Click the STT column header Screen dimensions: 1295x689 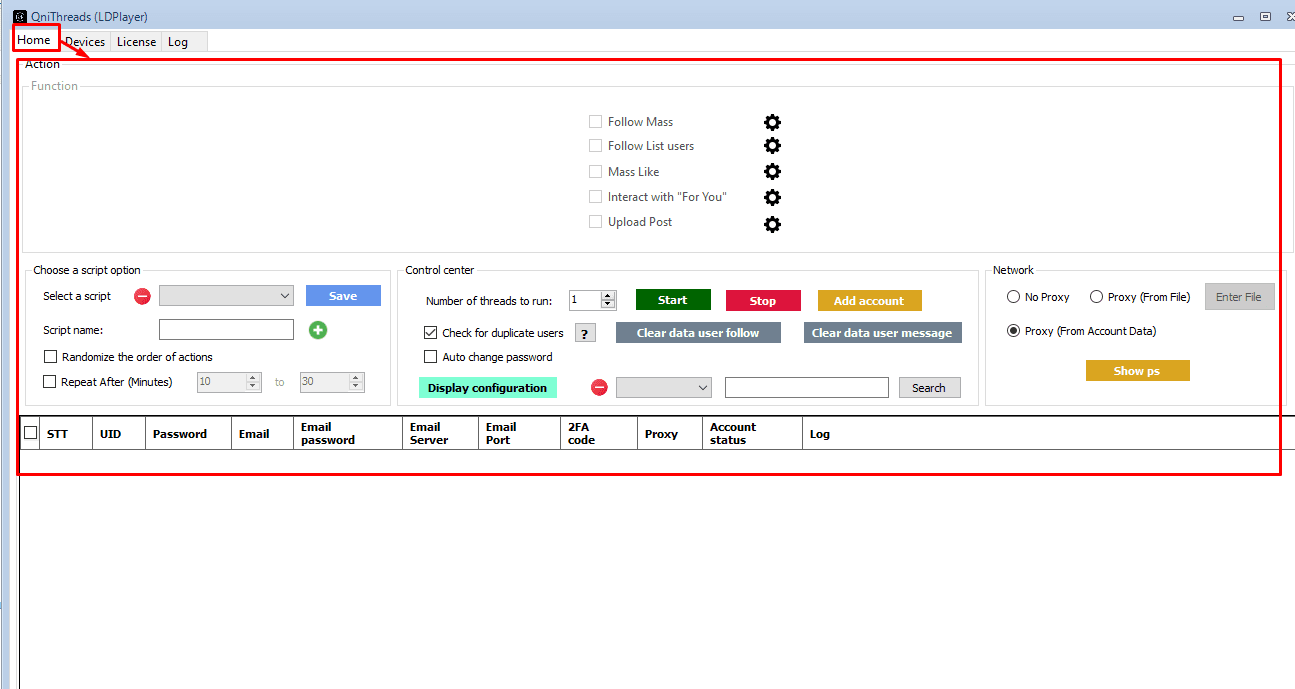point(66,434)
